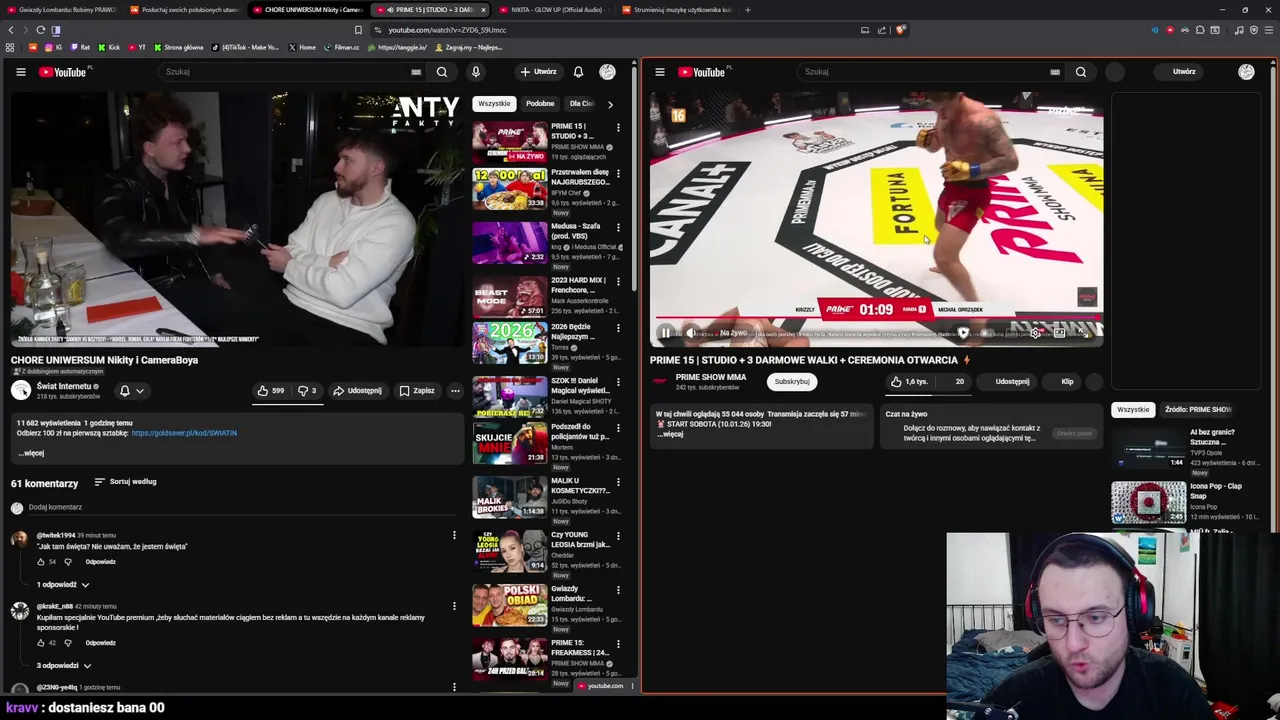Click Szukaj search field in right YouTube
Image resolution: width=1280 pixels, height=720 pixels.
click(920, 72)
